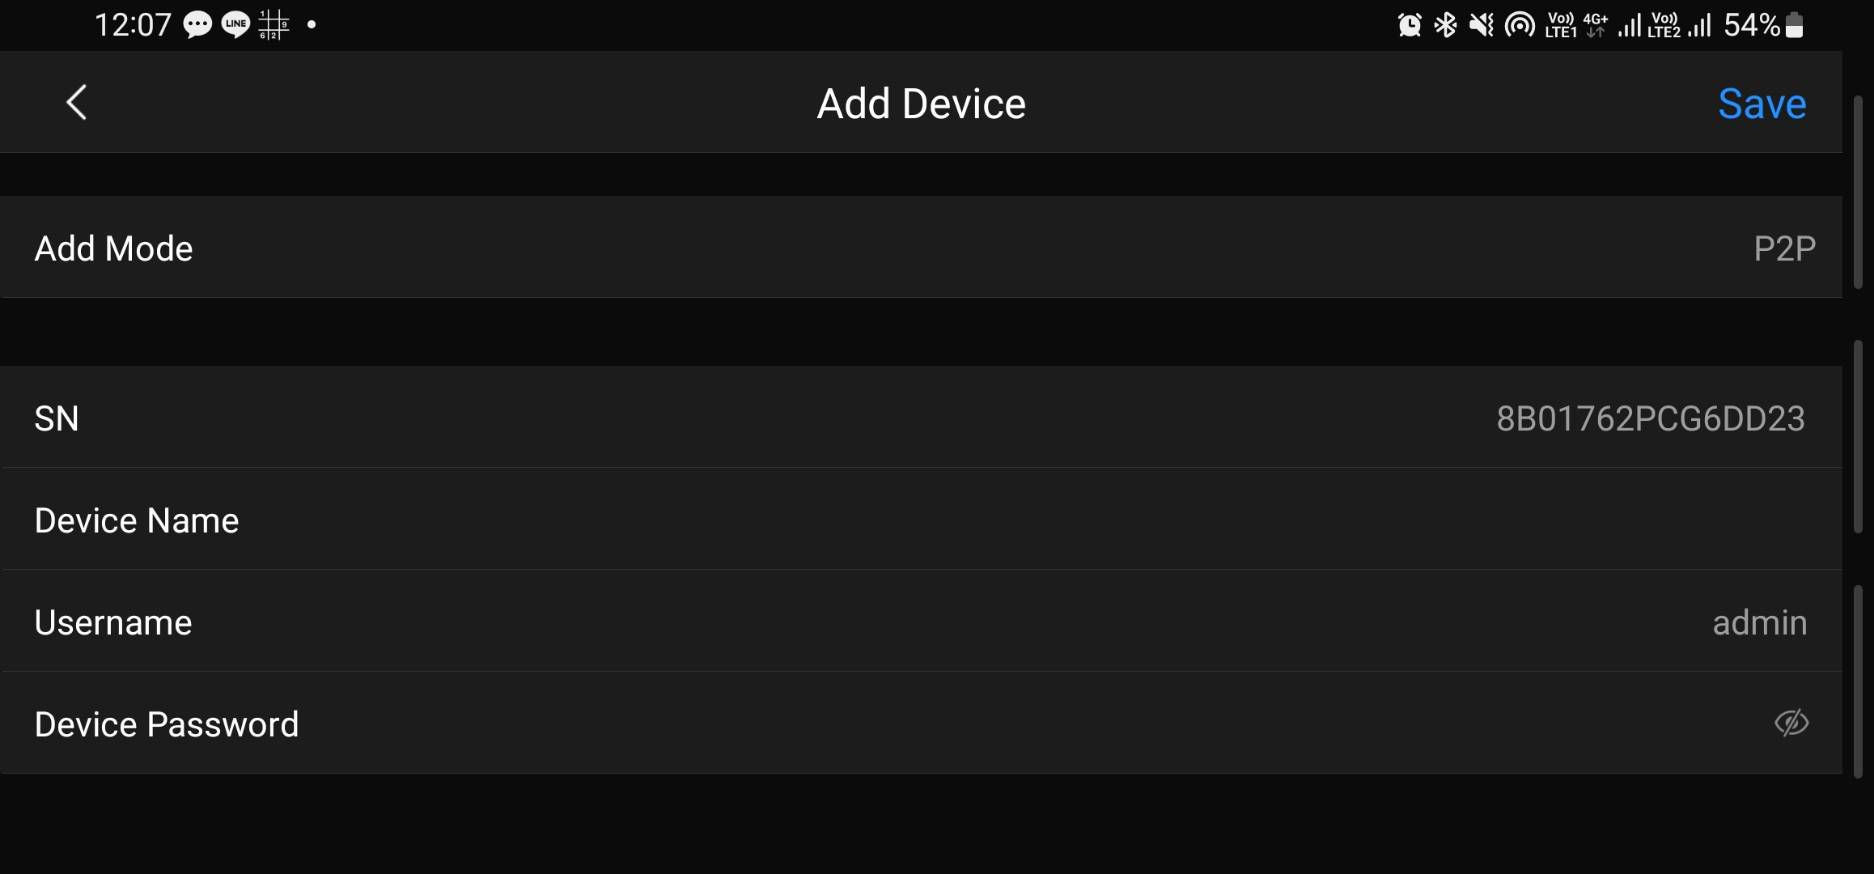This screenshot has width=1874, height=874.
Task: Tap the Device Password field
Action: tap(921, 723)
